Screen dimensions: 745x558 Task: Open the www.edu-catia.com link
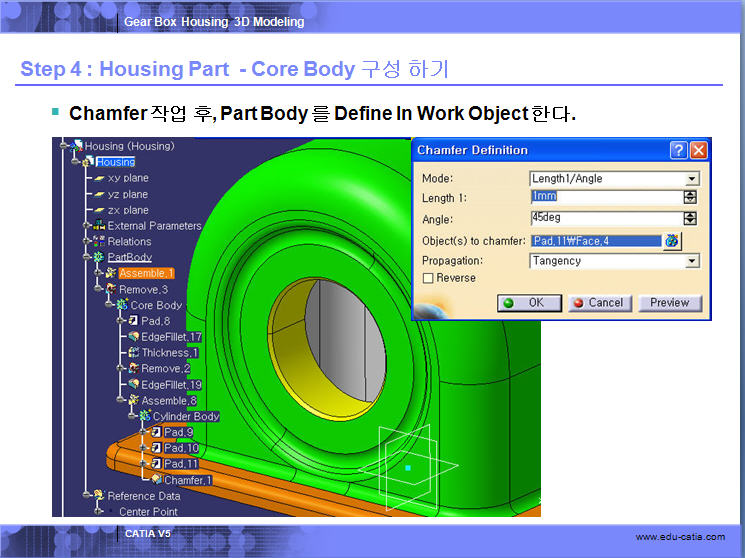680,538
